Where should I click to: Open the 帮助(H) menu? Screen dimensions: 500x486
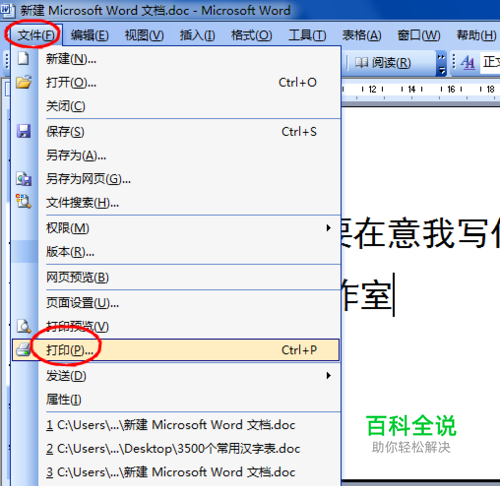[x=476, y=35]
